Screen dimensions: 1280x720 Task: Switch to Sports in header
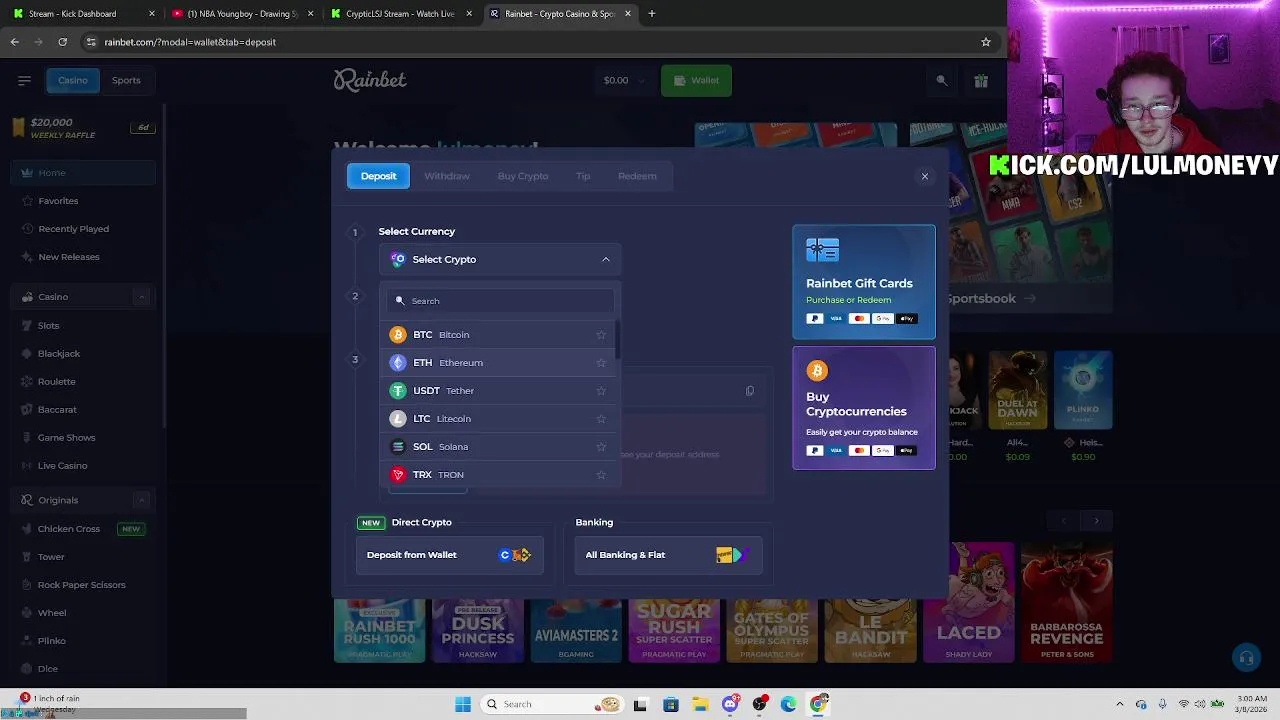point(126,80)
